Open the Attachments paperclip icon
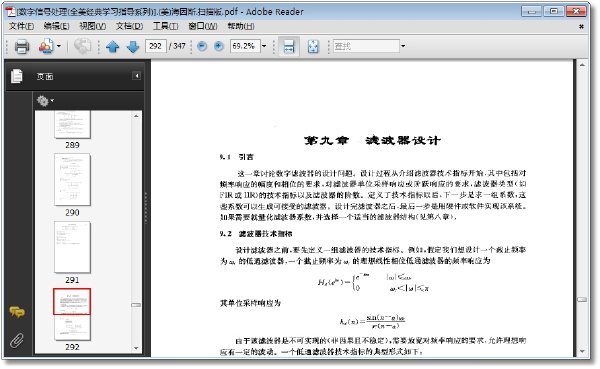Viewport: 600px width, 369px height. tap(17, 340)
